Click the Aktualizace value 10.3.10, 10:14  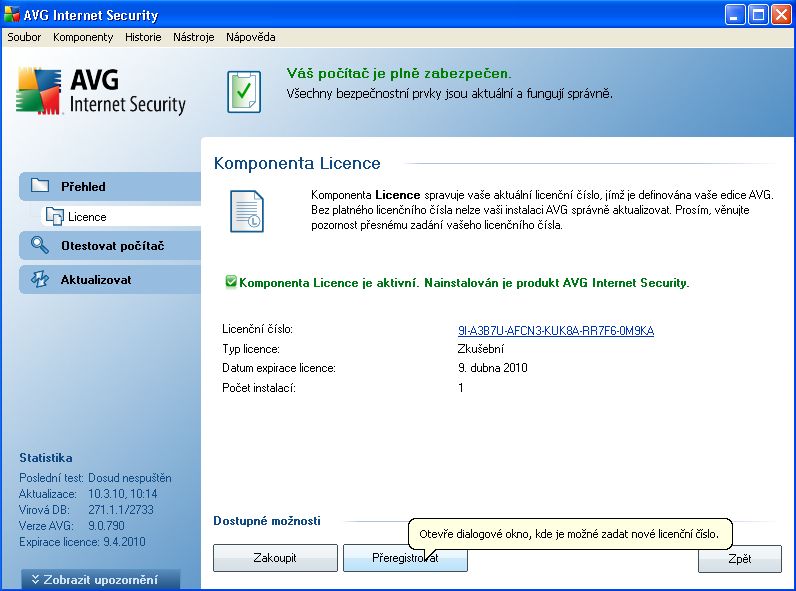pyautogui.click(x=123, y=494)
